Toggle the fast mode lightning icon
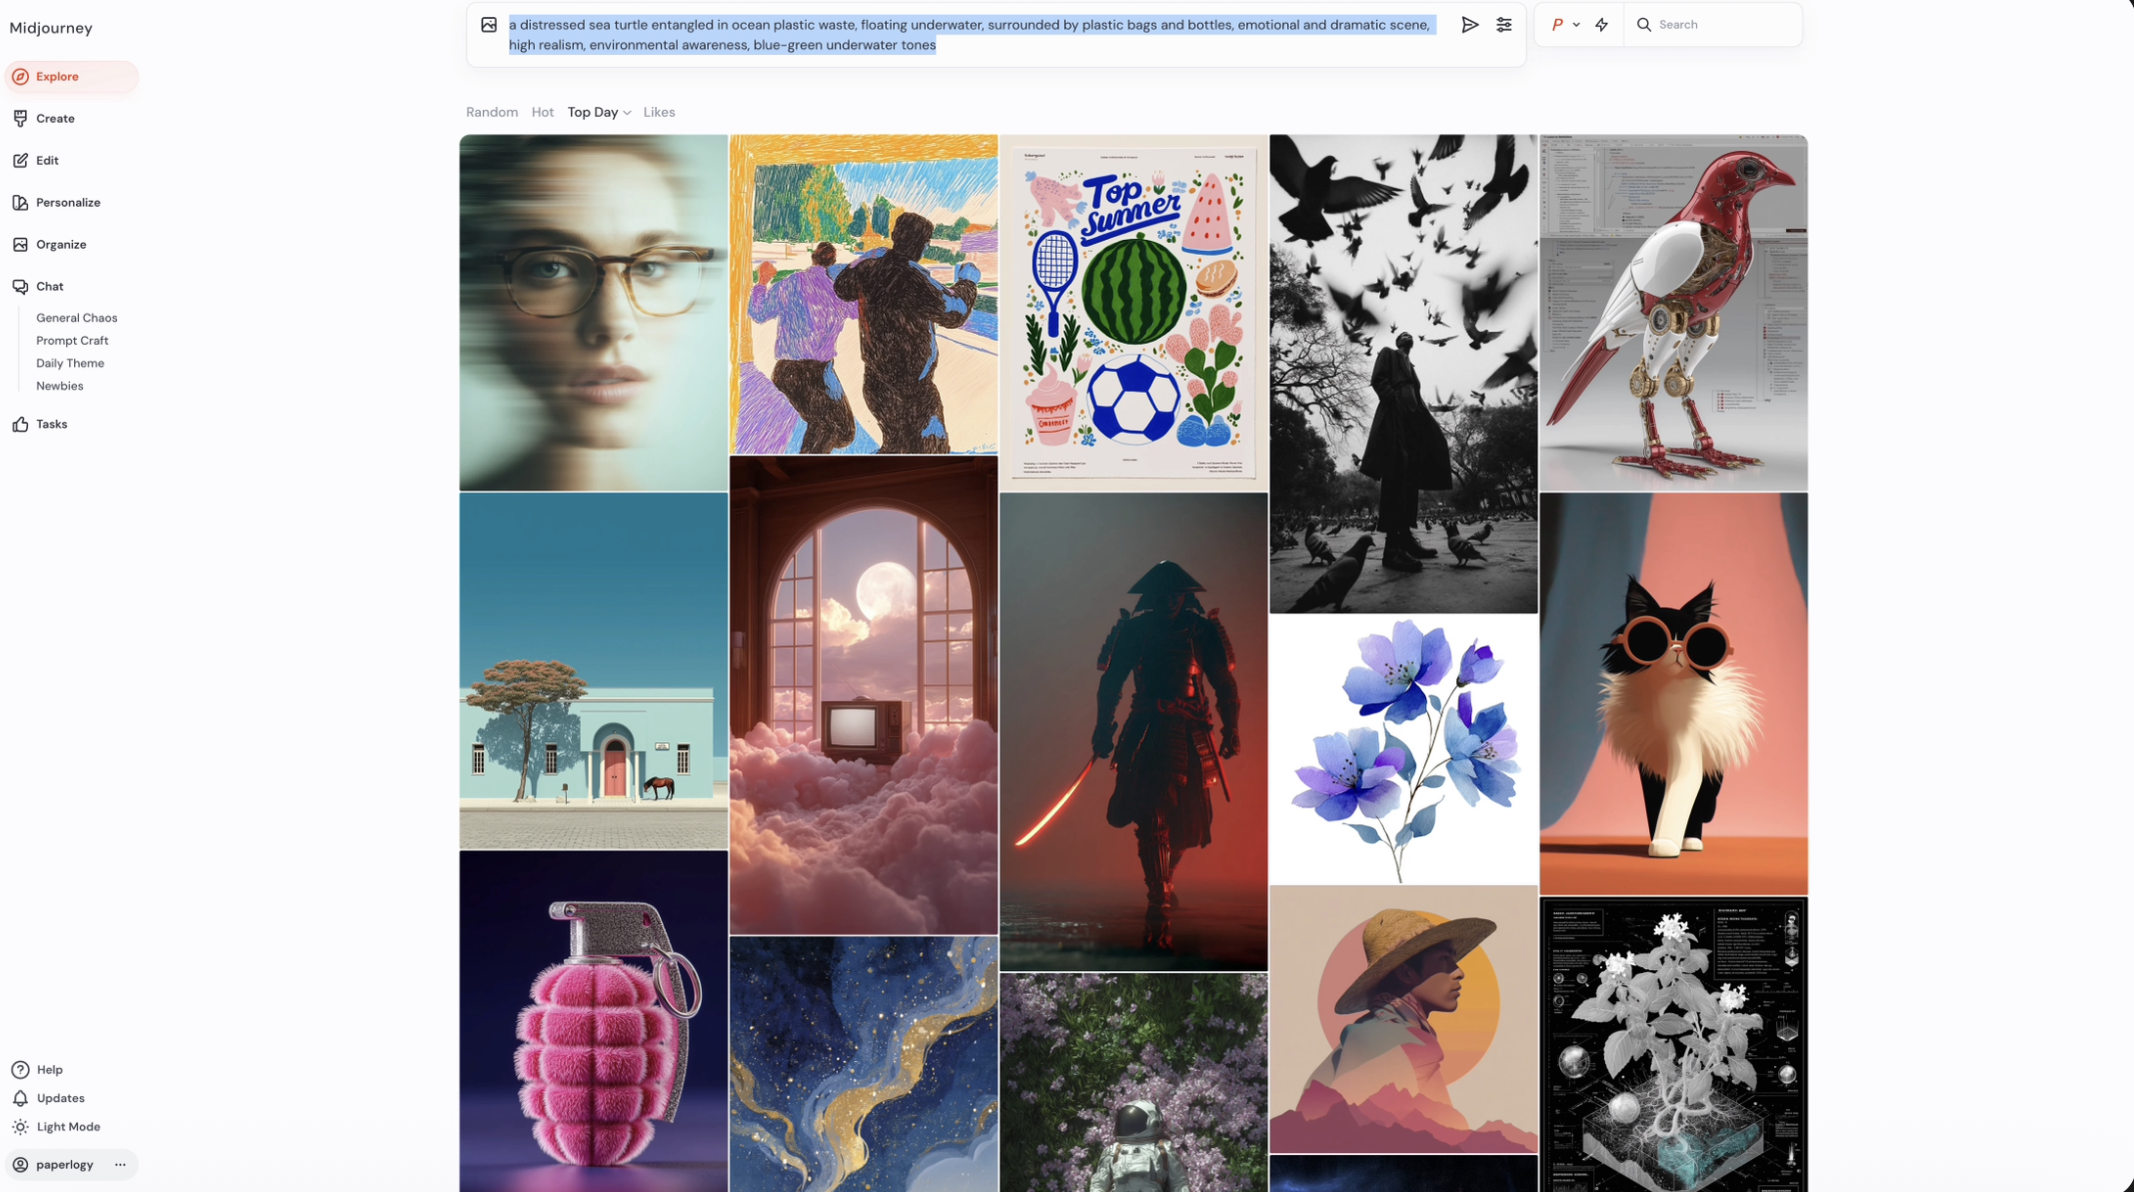 pos(1602,25)
